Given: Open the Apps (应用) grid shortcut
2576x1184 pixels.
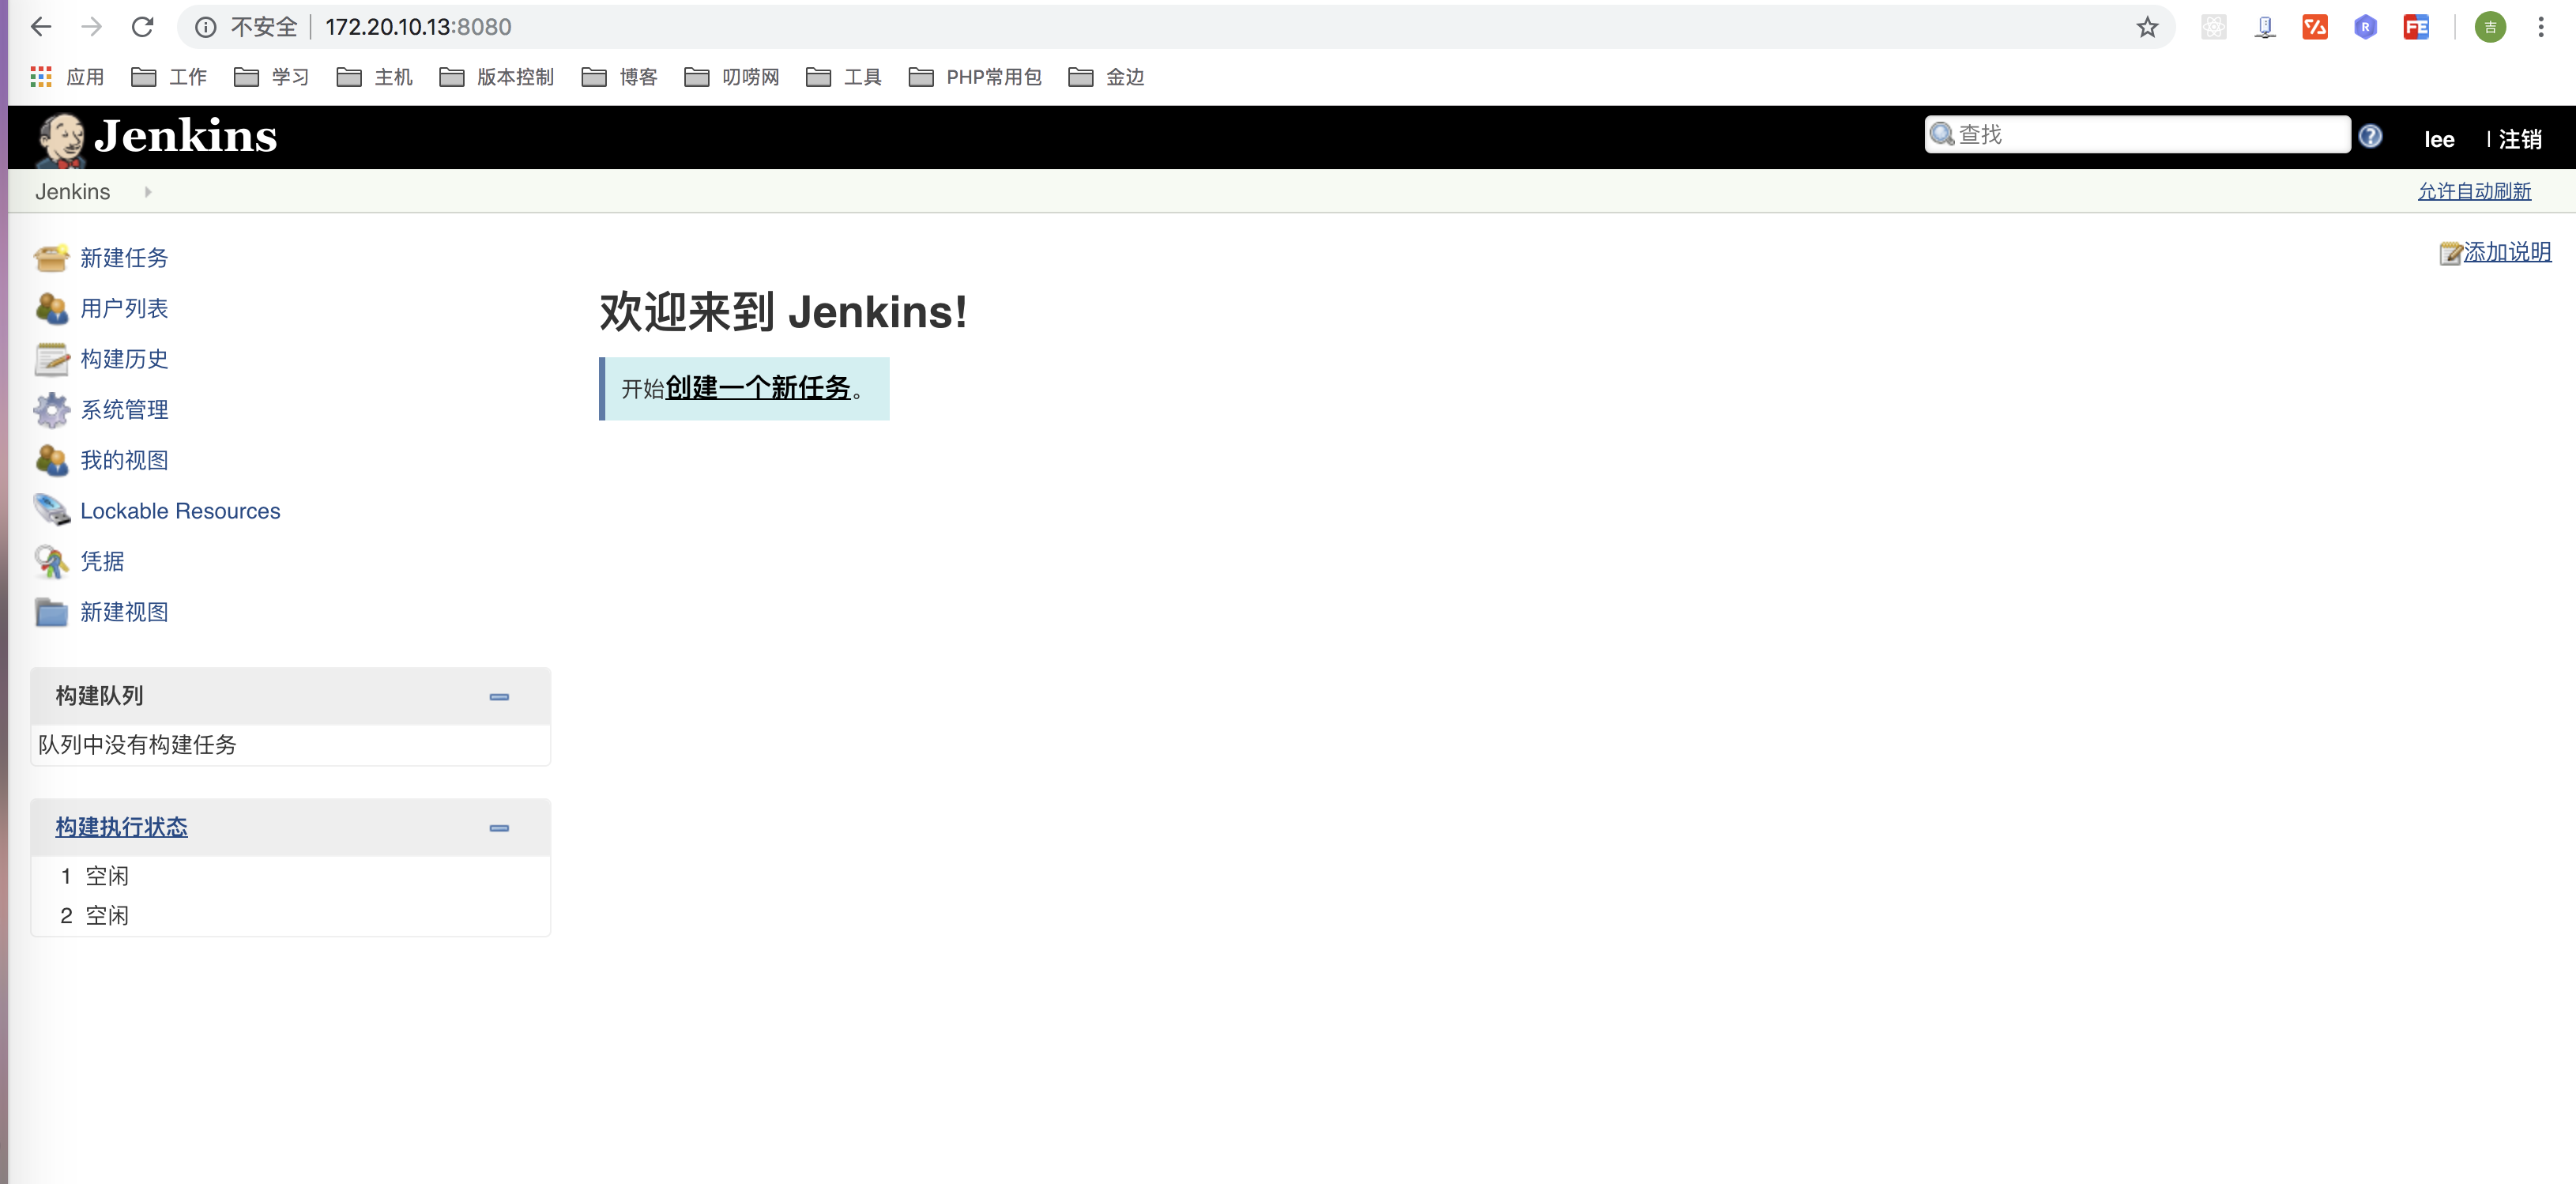Looking at the screenshot, I should (41, 77).
